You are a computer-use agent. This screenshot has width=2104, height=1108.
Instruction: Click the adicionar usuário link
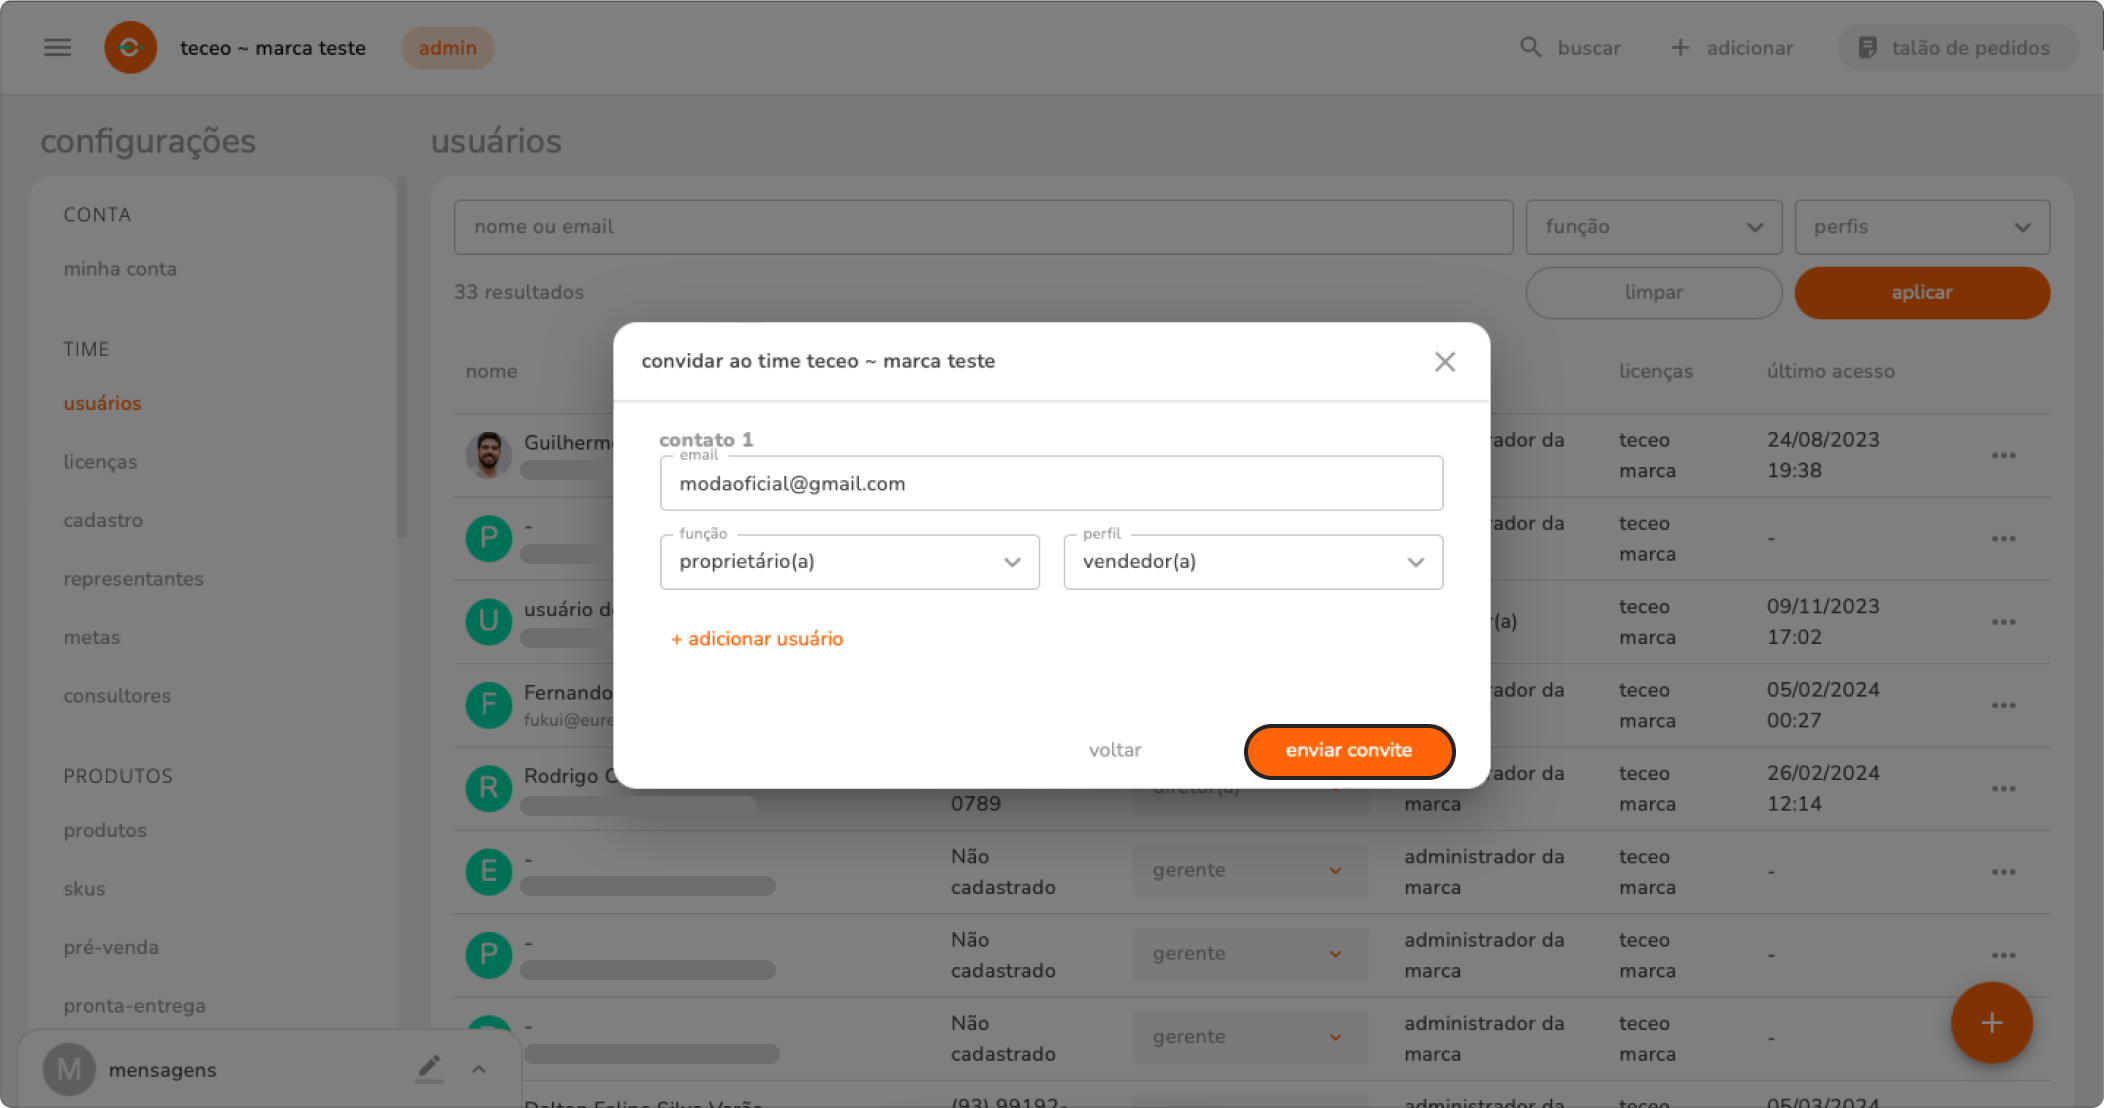click(x=757, y=639)
